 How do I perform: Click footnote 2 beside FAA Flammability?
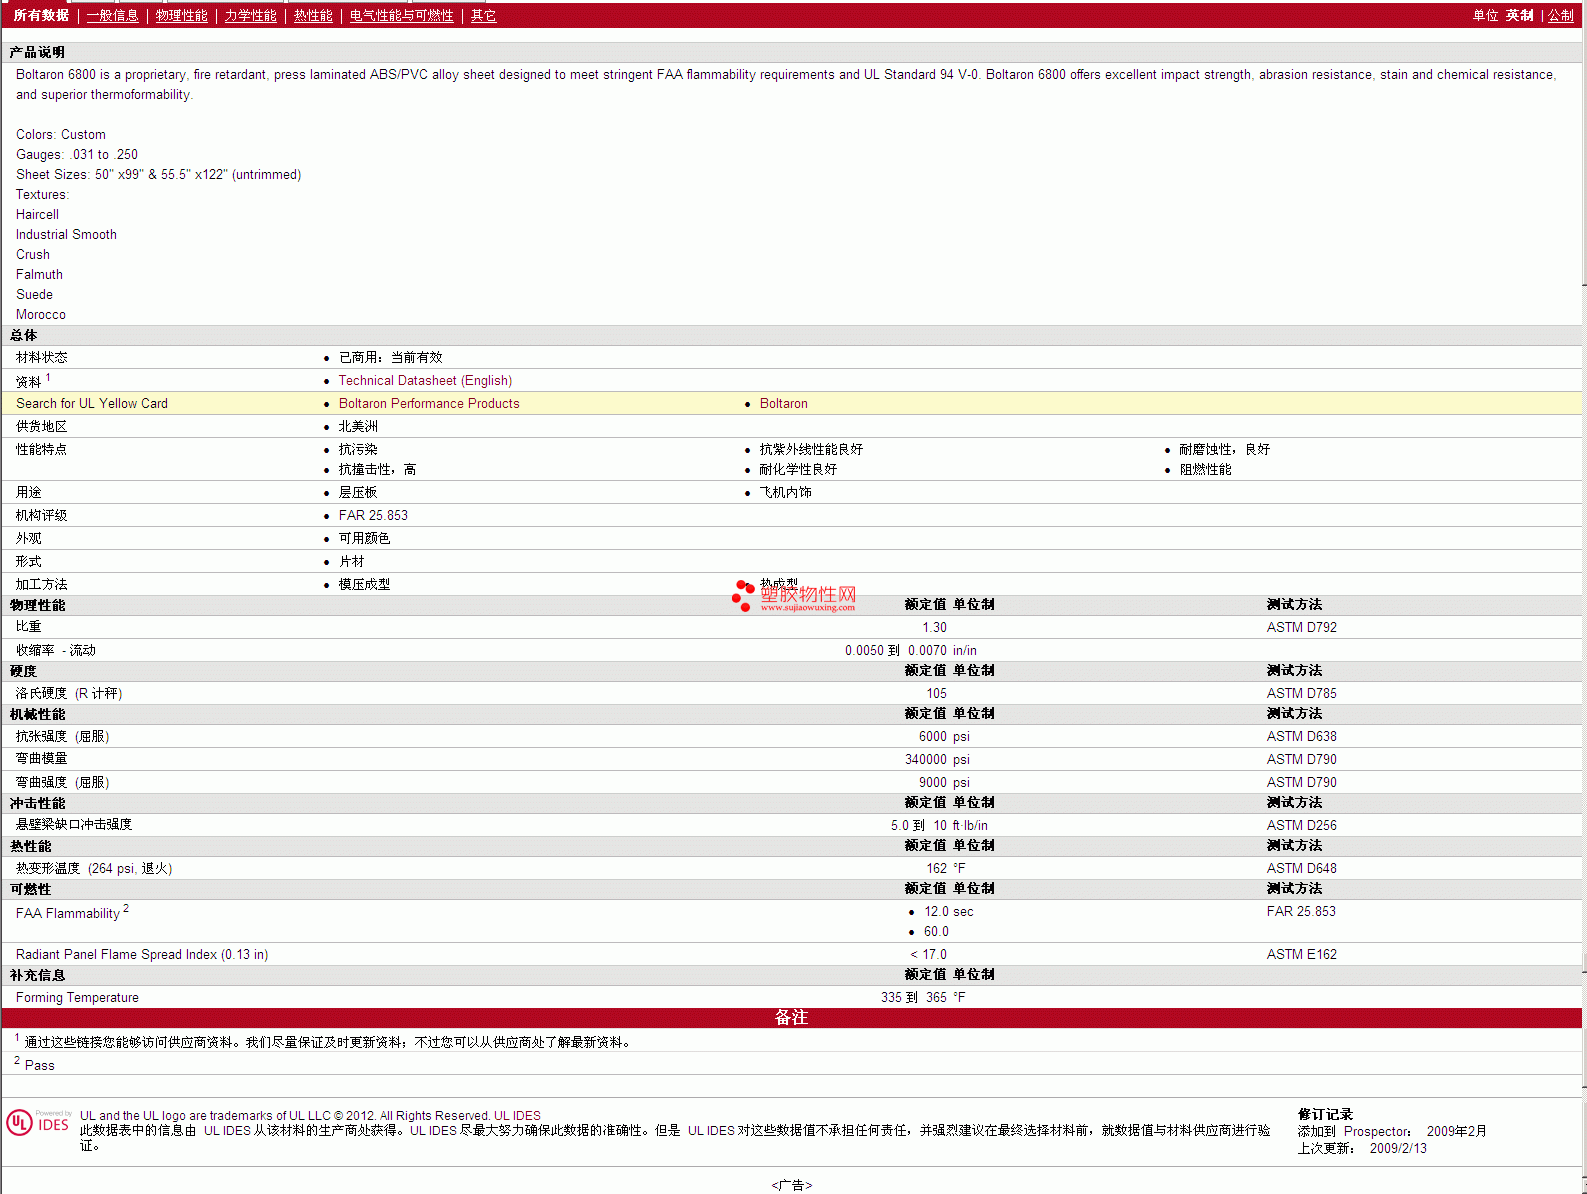(126, 909)
